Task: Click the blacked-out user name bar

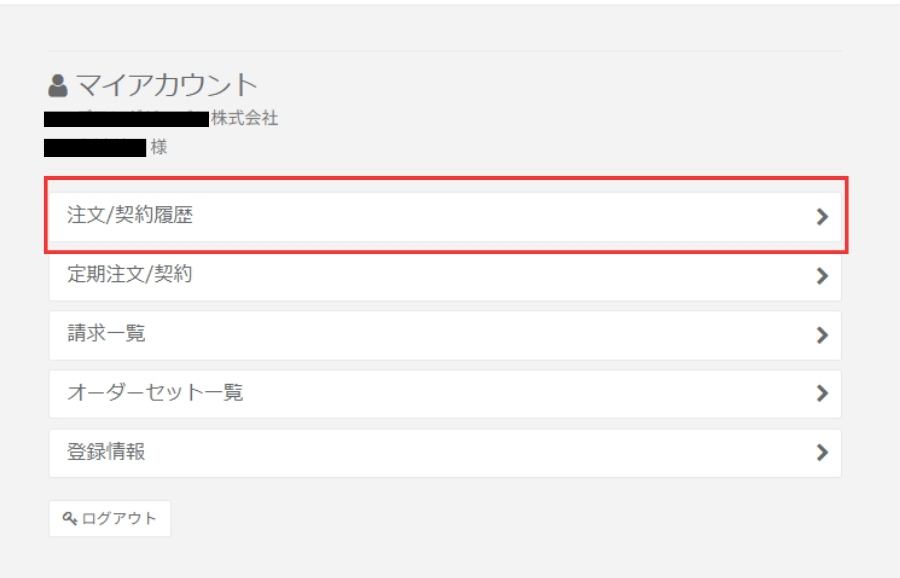Action: click(95, 148)
